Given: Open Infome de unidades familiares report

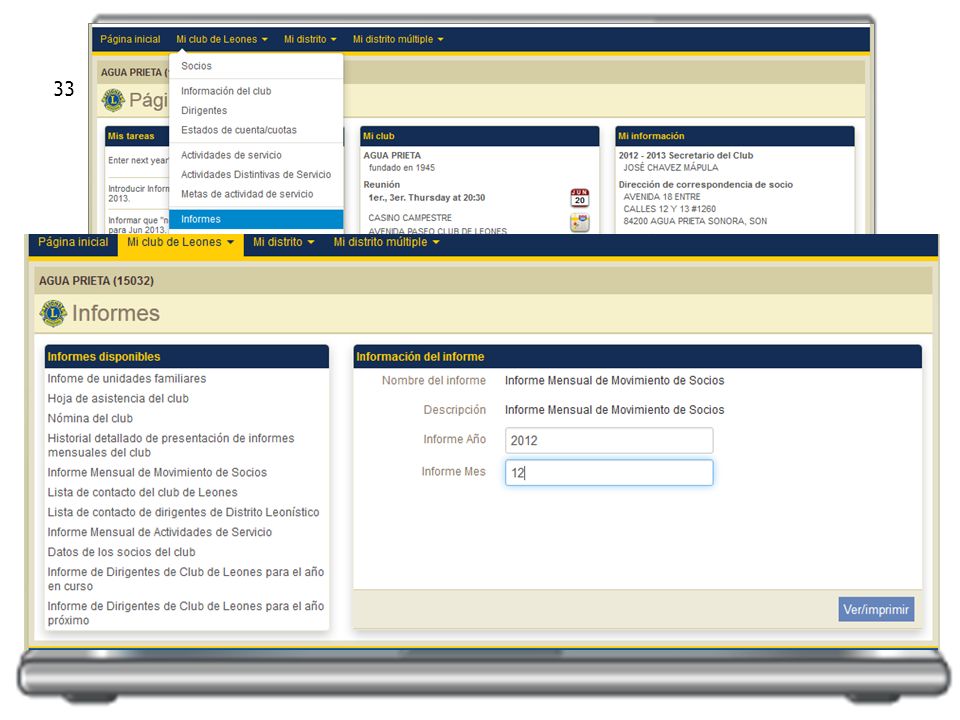Looking at the screenshot, I should click(127, 379).
